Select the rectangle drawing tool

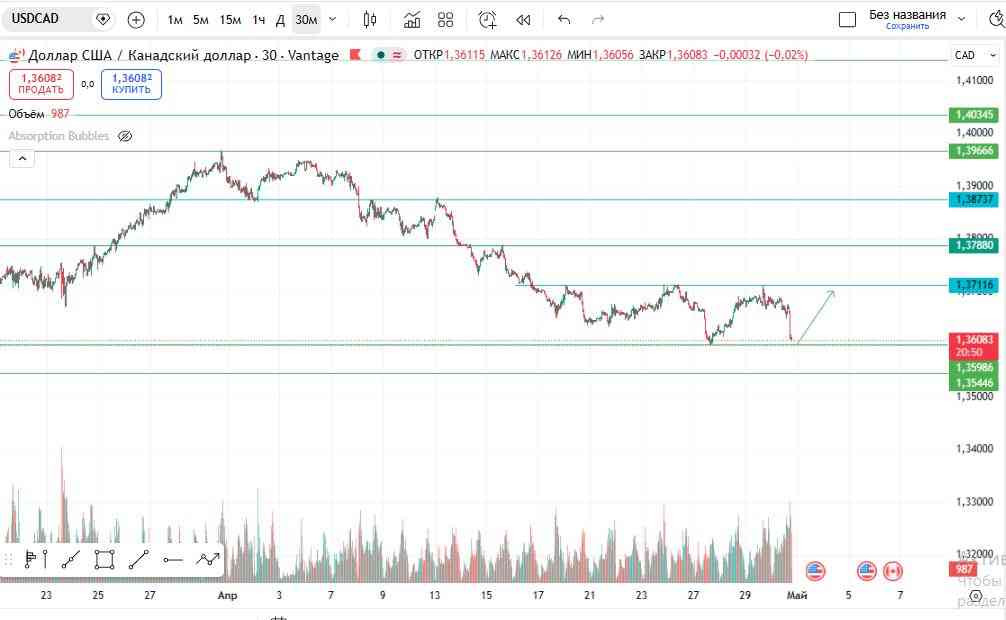[x=105, y=560]
